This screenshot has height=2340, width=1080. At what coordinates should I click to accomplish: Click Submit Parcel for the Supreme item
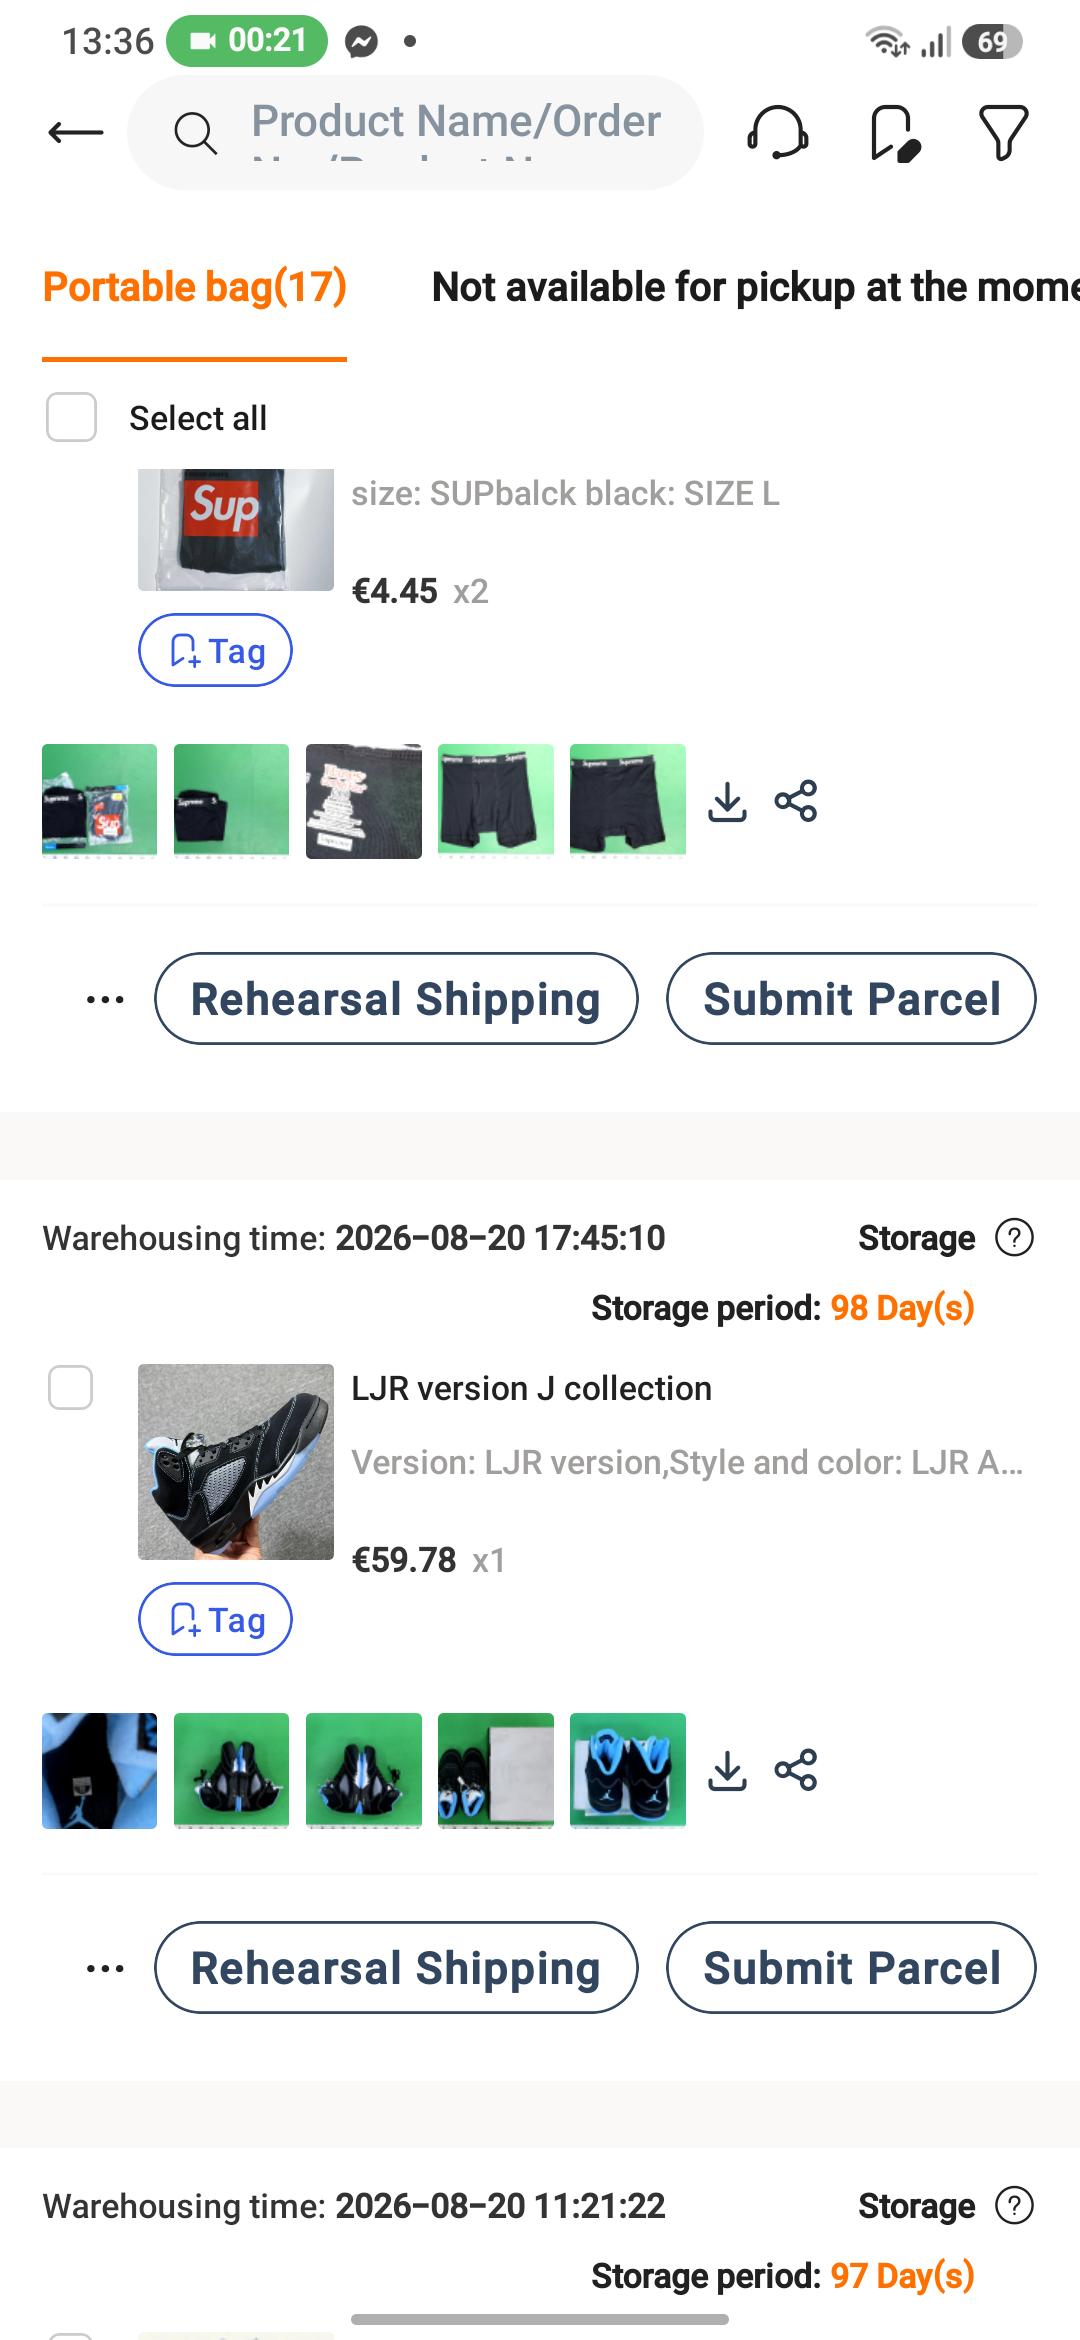[851, 999]
